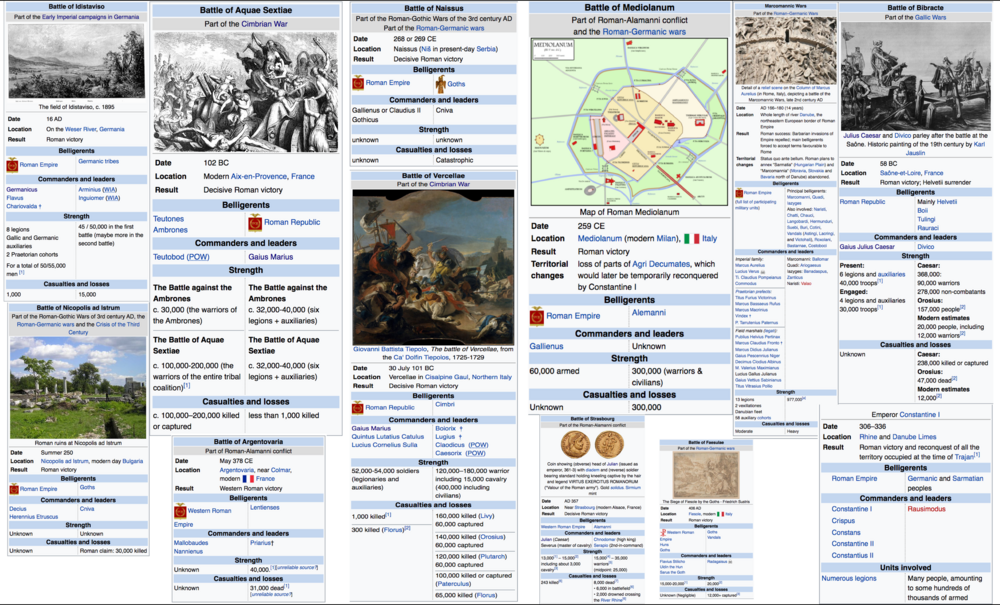Click Roman Empire vexillum icon in Battle of Idistaviso

12,164
